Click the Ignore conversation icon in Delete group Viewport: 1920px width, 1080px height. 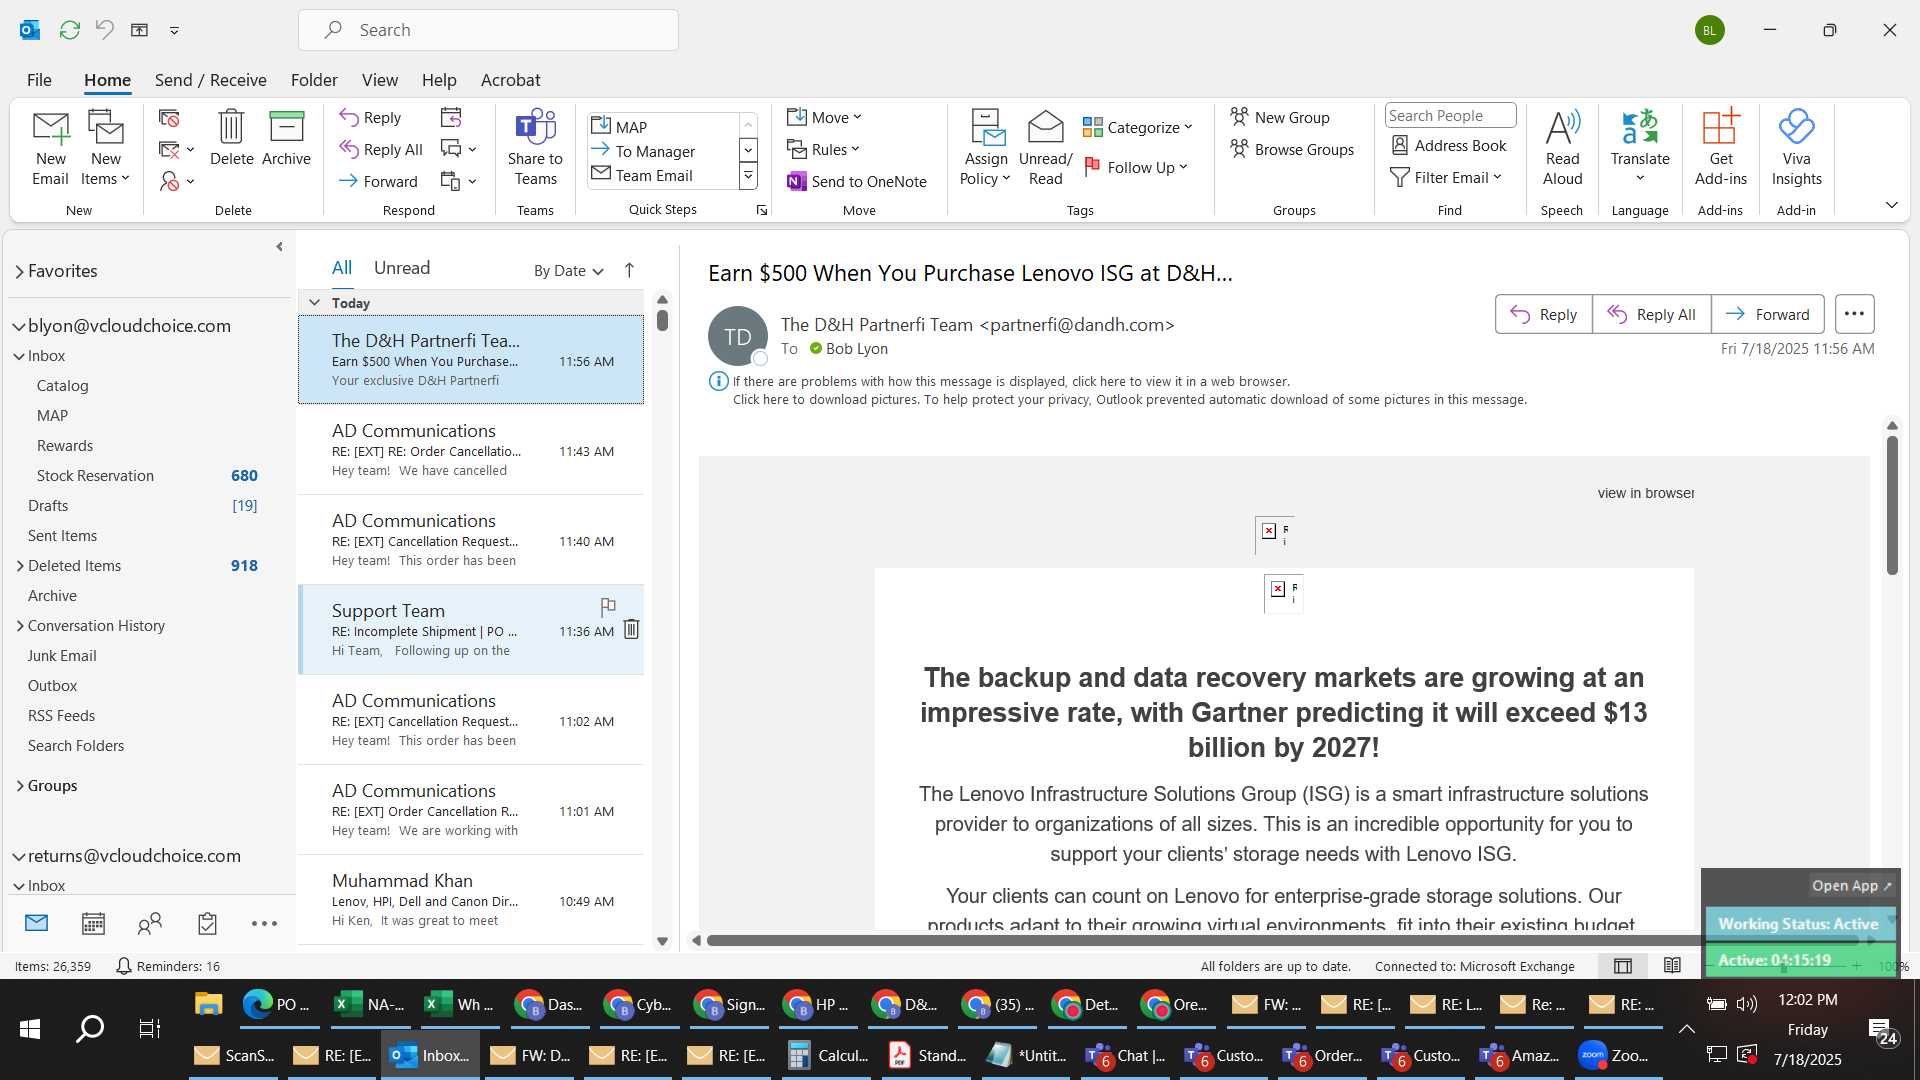pyautogui.click(x=169, y=118)
